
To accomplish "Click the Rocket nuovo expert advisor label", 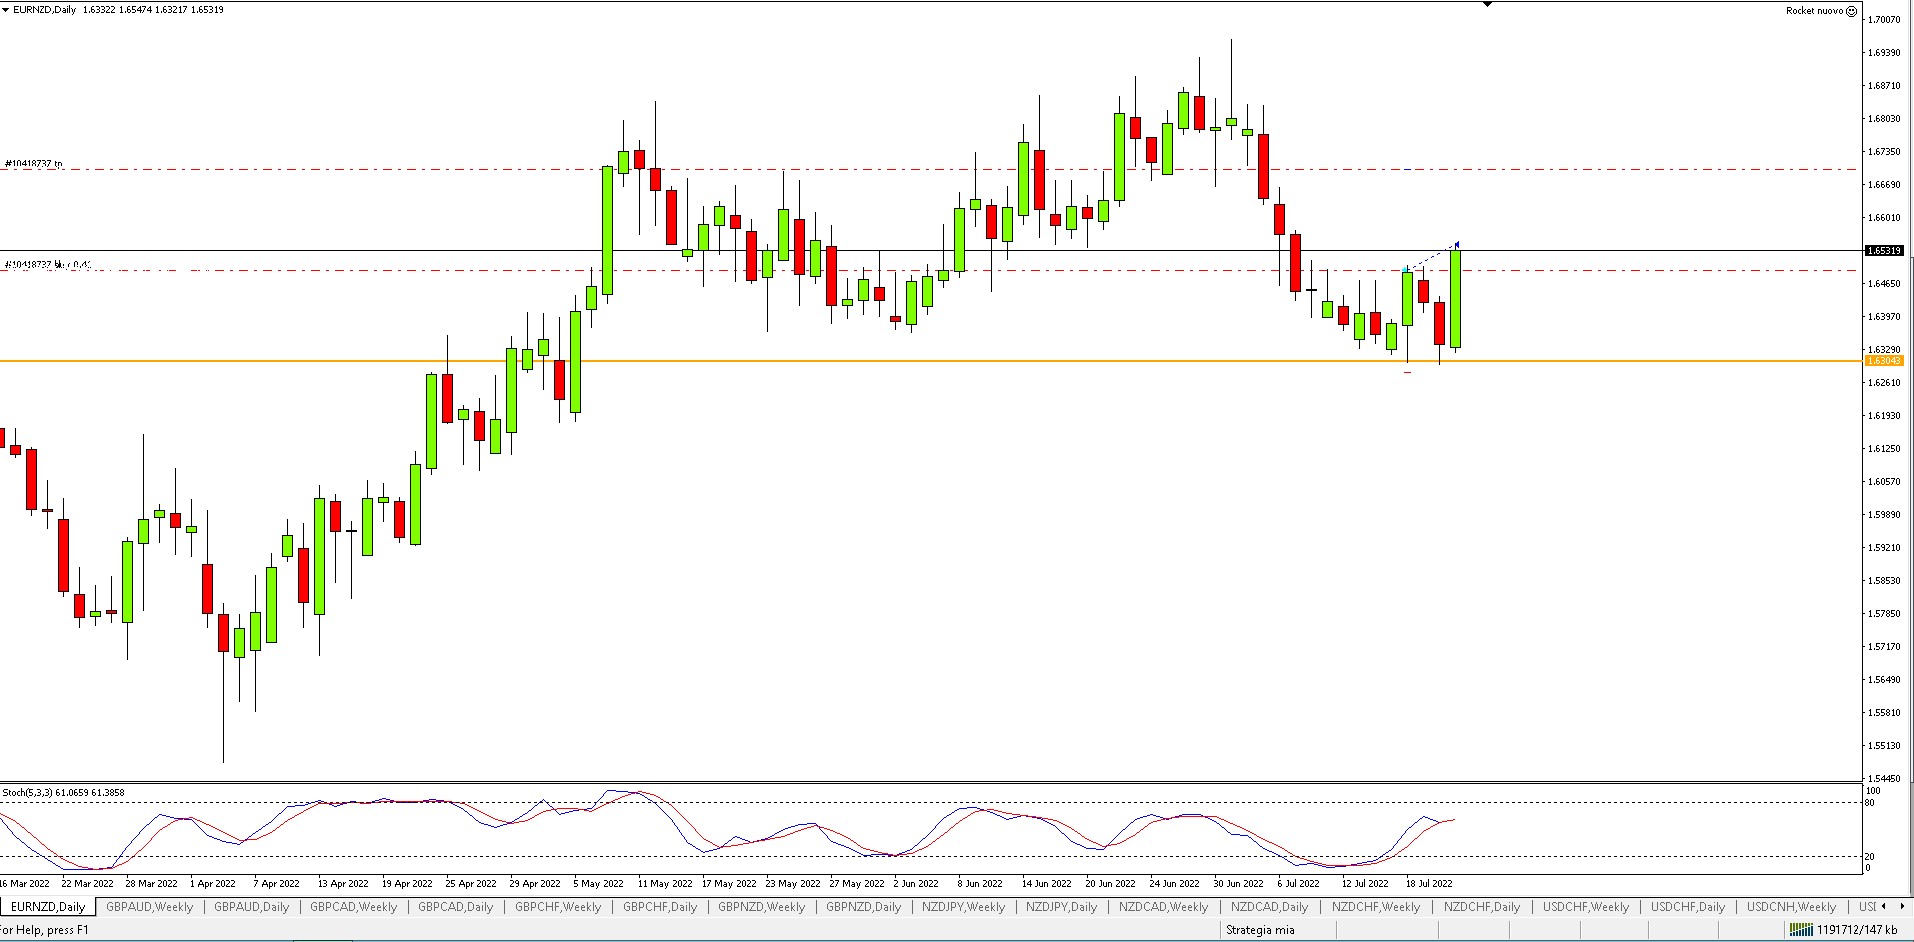I will tap(1814, 11).
